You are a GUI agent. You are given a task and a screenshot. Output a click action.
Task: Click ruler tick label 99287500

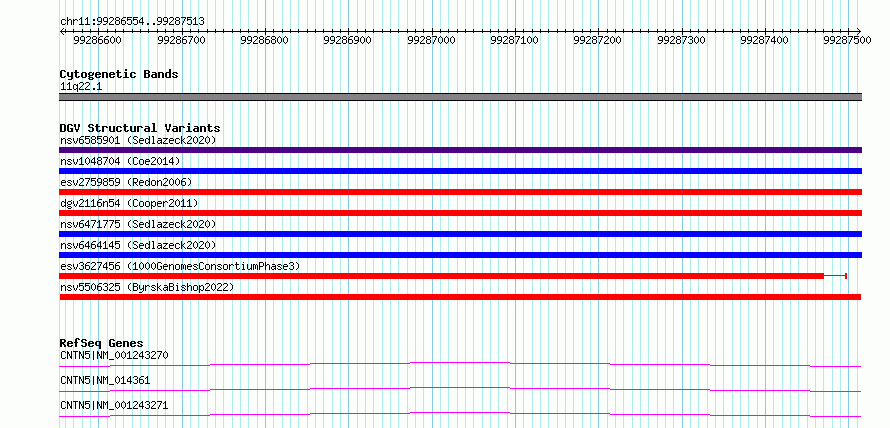point(847,40)
